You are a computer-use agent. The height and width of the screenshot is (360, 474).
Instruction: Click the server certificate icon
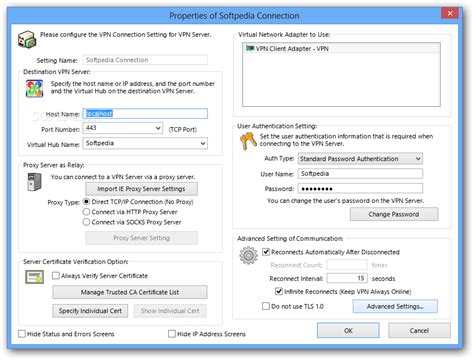[x=34, y=277]
